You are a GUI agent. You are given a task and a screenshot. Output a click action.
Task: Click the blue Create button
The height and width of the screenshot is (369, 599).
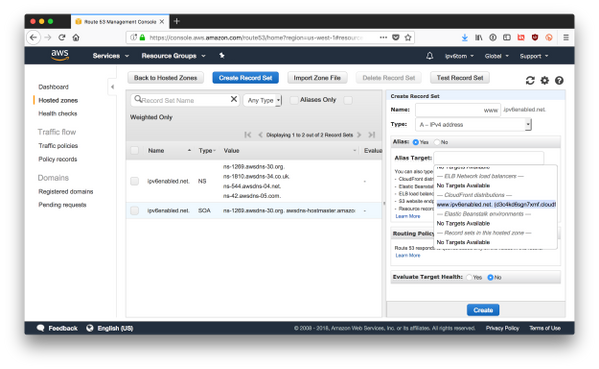pos(483,310)
